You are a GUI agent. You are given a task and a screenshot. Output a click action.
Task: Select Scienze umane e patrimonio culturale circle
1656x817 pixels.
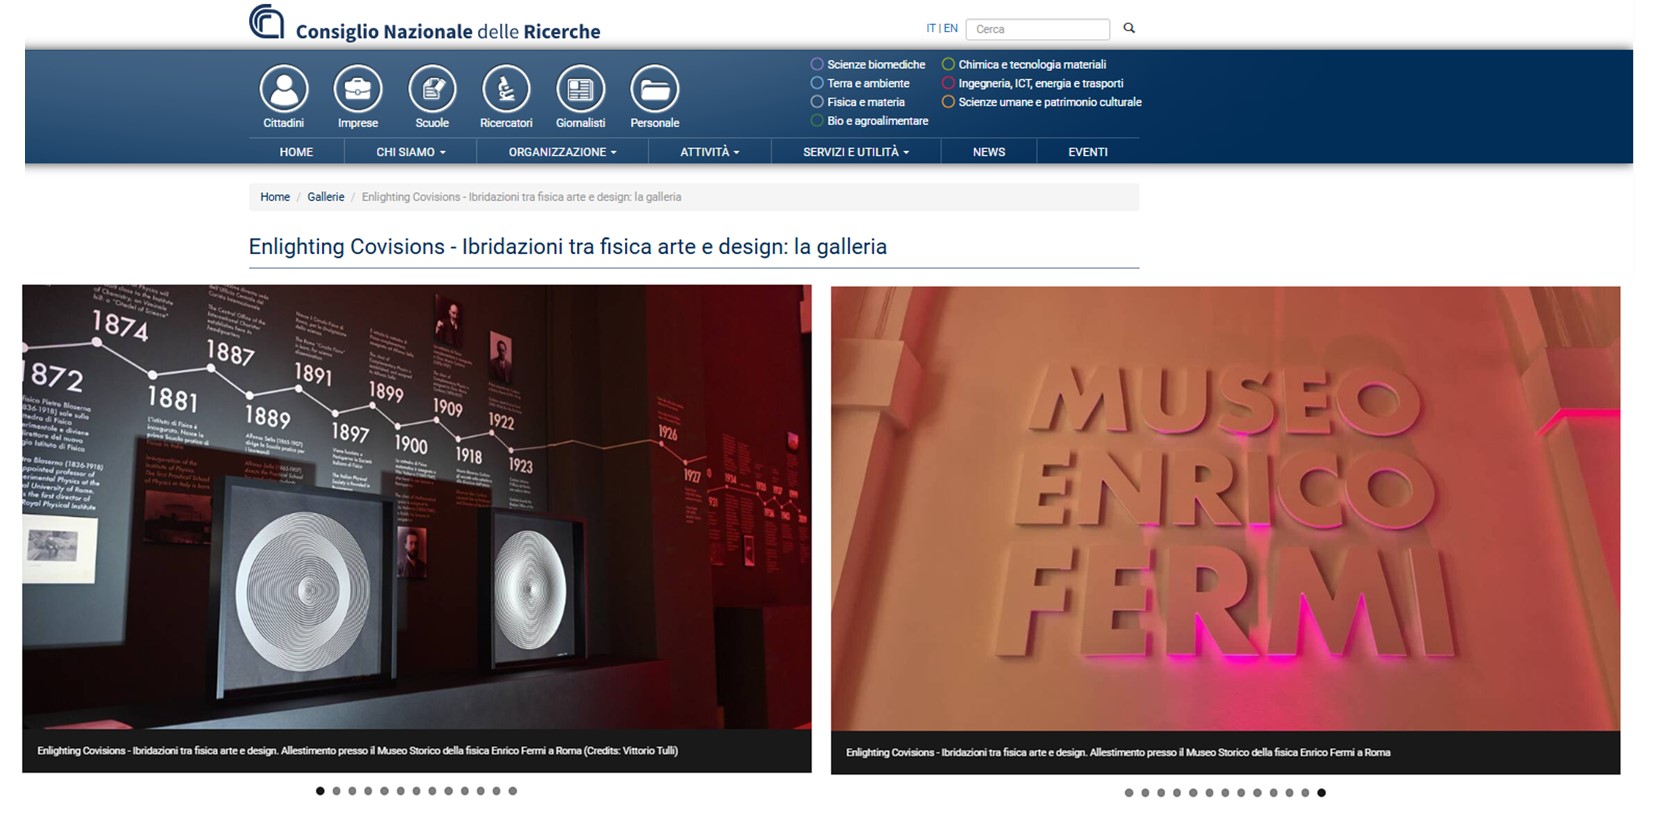coord(948,102)
